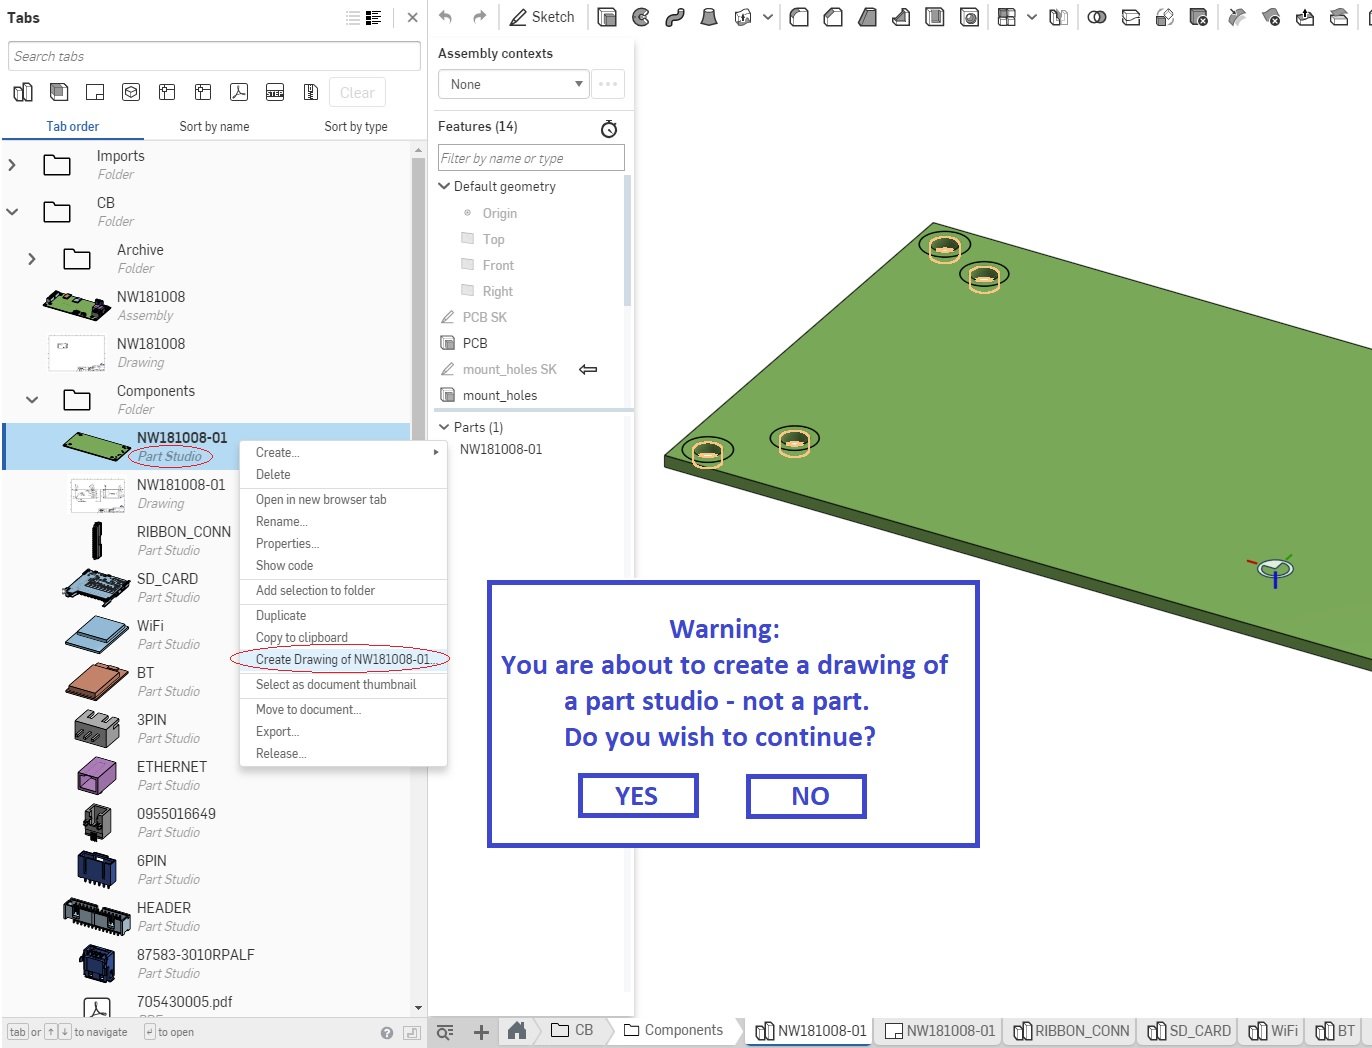1372x1048 pixels.
Task: Click the Search tabs input field
Action: tap(214, 56)
